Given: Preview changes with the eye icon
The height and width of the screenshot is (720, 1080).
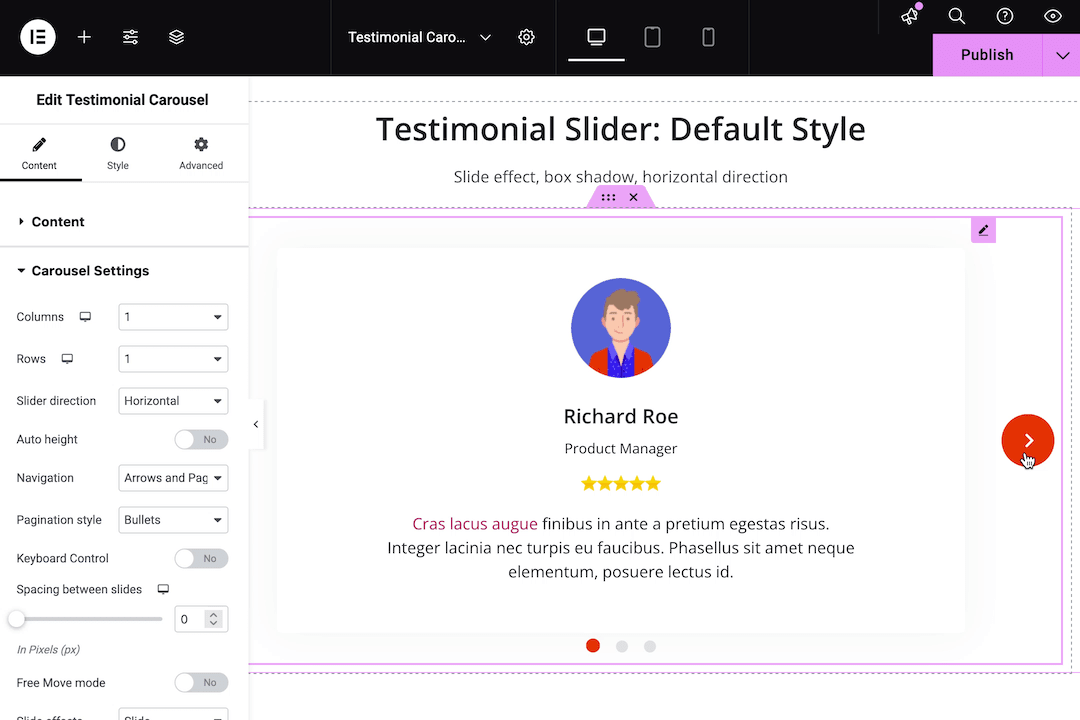Looking at the screenshot, I should click(x=1052, y=16).
